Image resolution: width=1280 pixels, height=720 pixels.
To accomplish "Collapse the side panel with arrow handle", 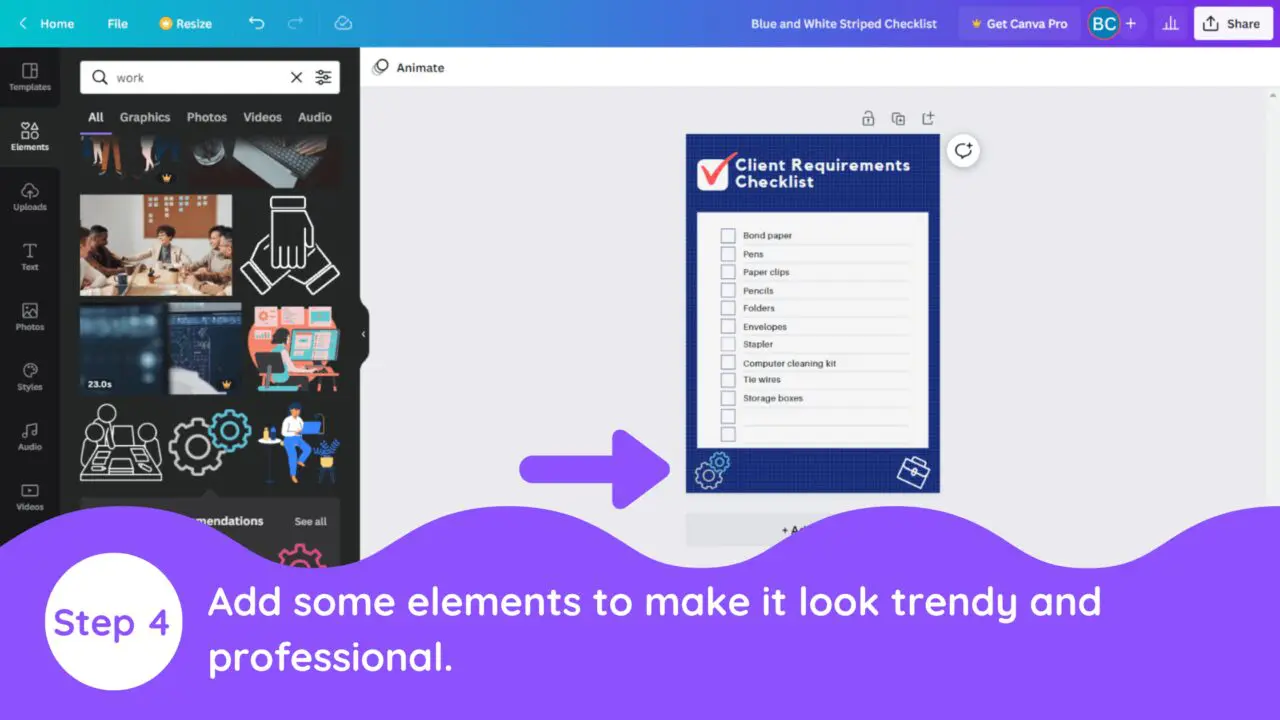I will [x=363, y=334].
